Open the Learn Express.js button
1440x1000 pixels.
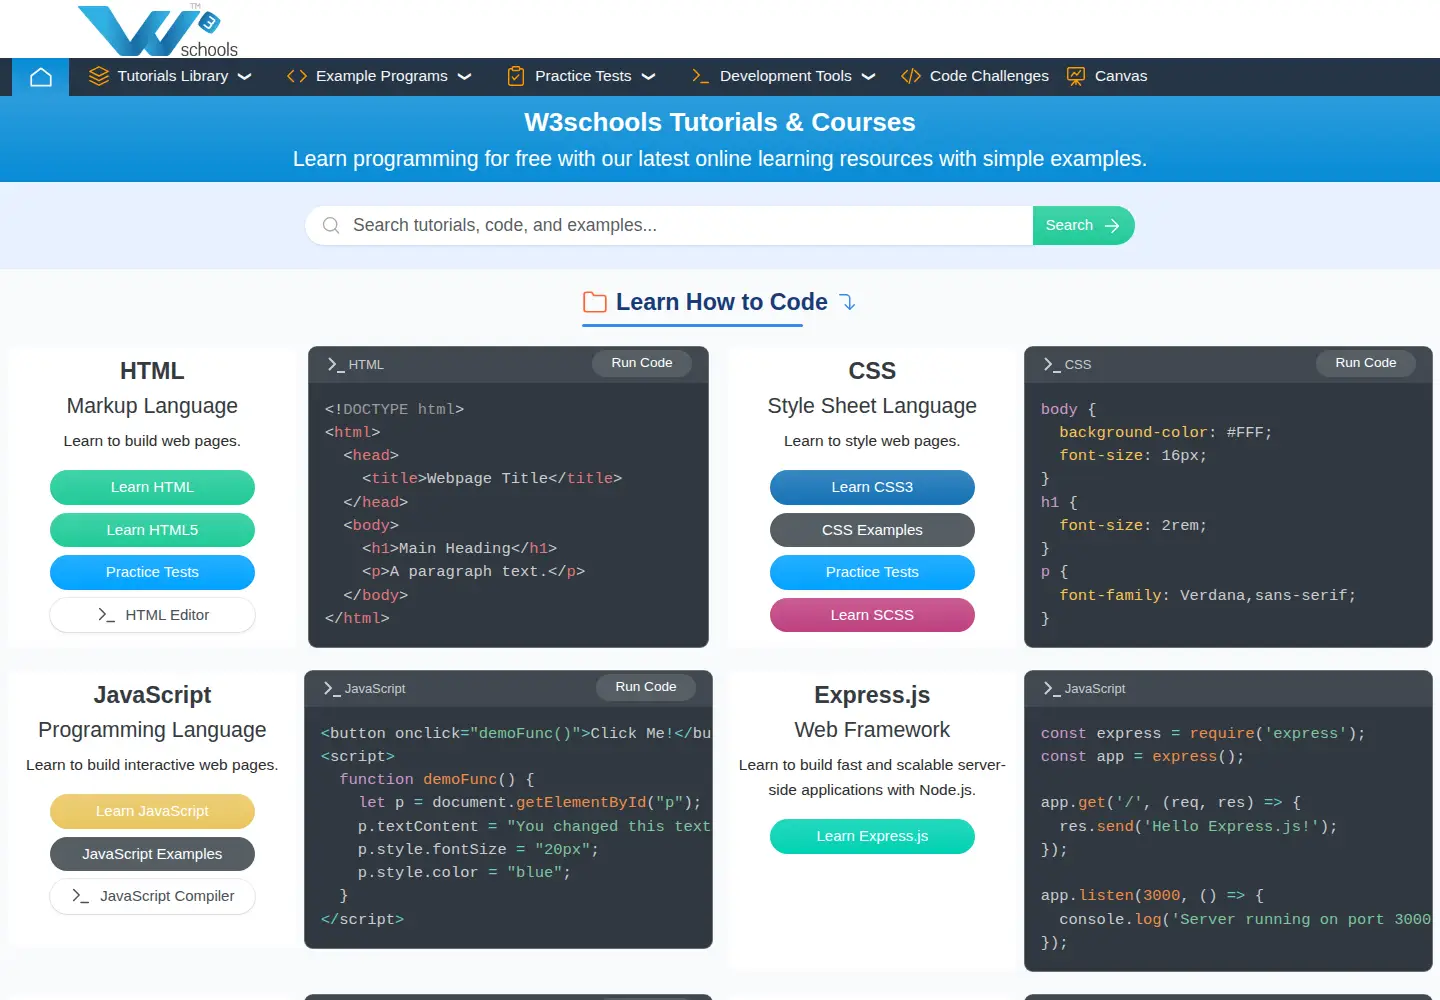click(x=872, y=836)
